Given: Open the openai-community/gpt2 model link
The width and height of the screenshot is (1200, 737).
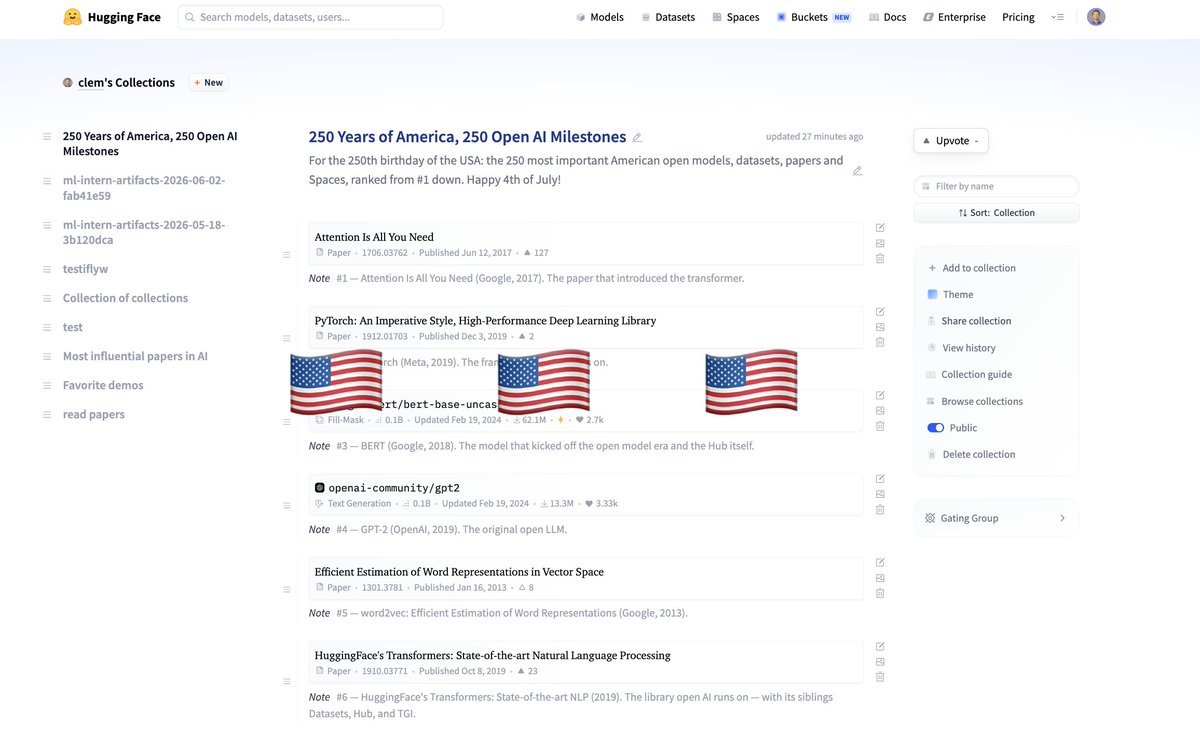Looking at the screenshot, I should pyautogui.click(x=393, y=488).
